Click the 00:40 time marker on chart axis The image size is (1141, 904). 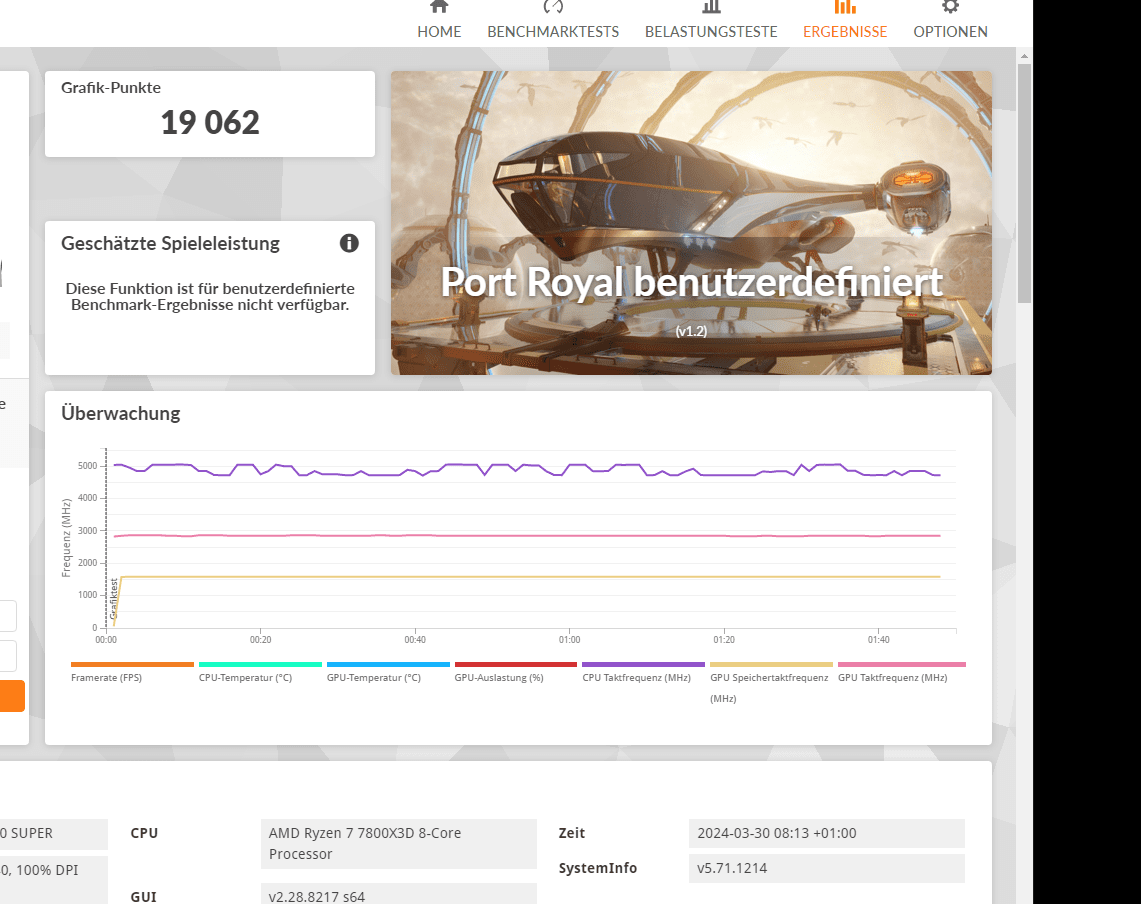tap(415, 640)
